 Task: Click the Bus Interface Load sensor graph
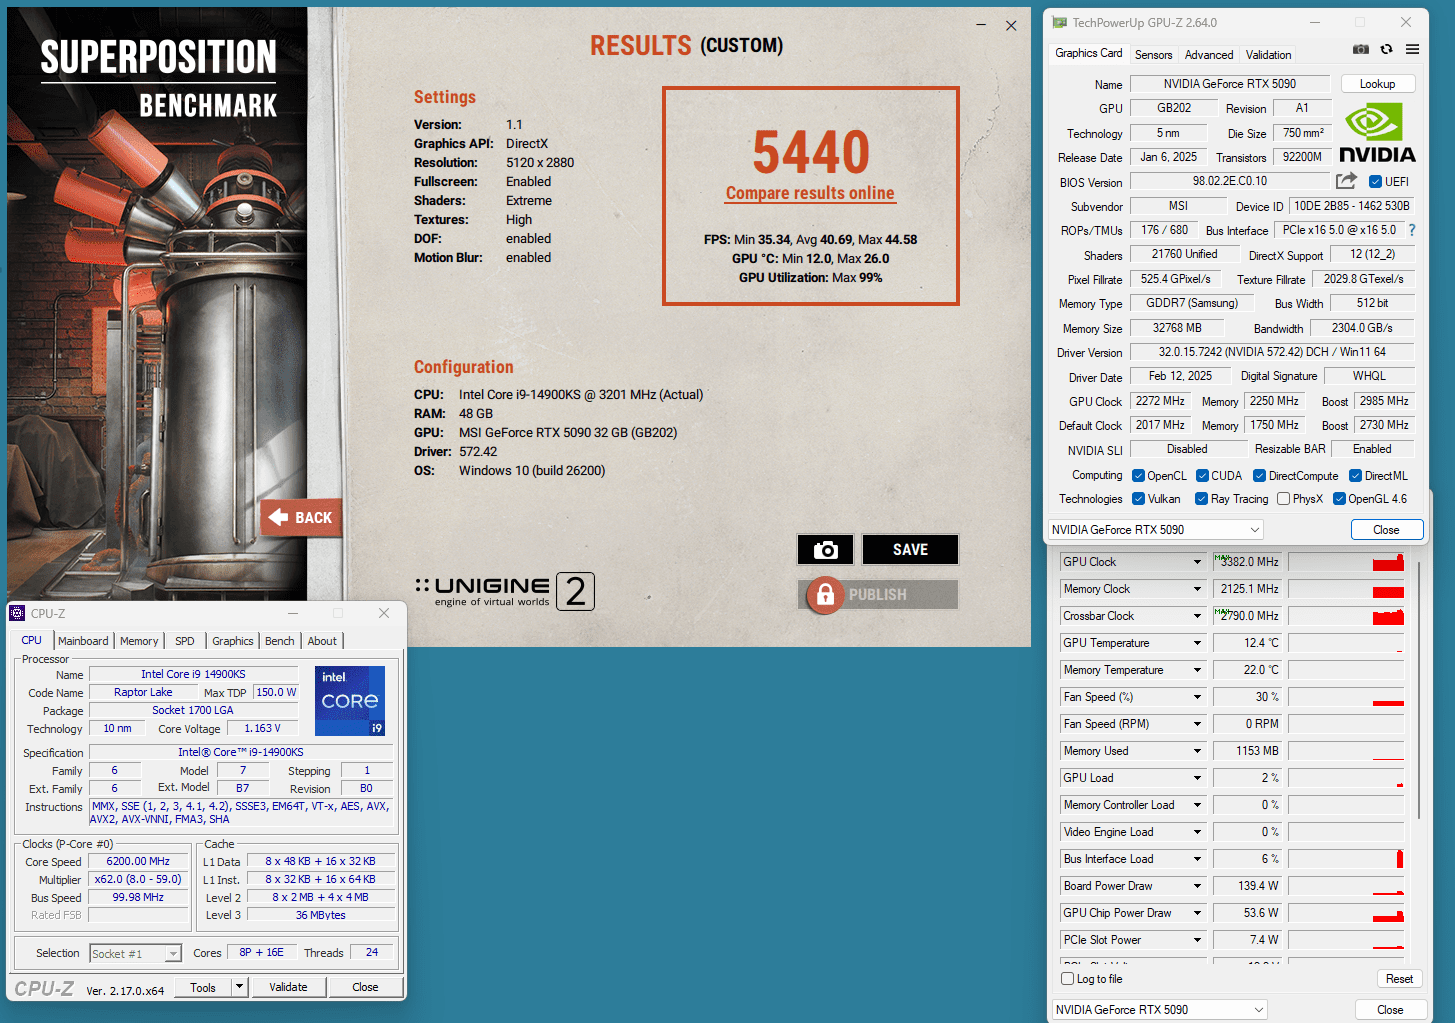[x=1346, y=859]
